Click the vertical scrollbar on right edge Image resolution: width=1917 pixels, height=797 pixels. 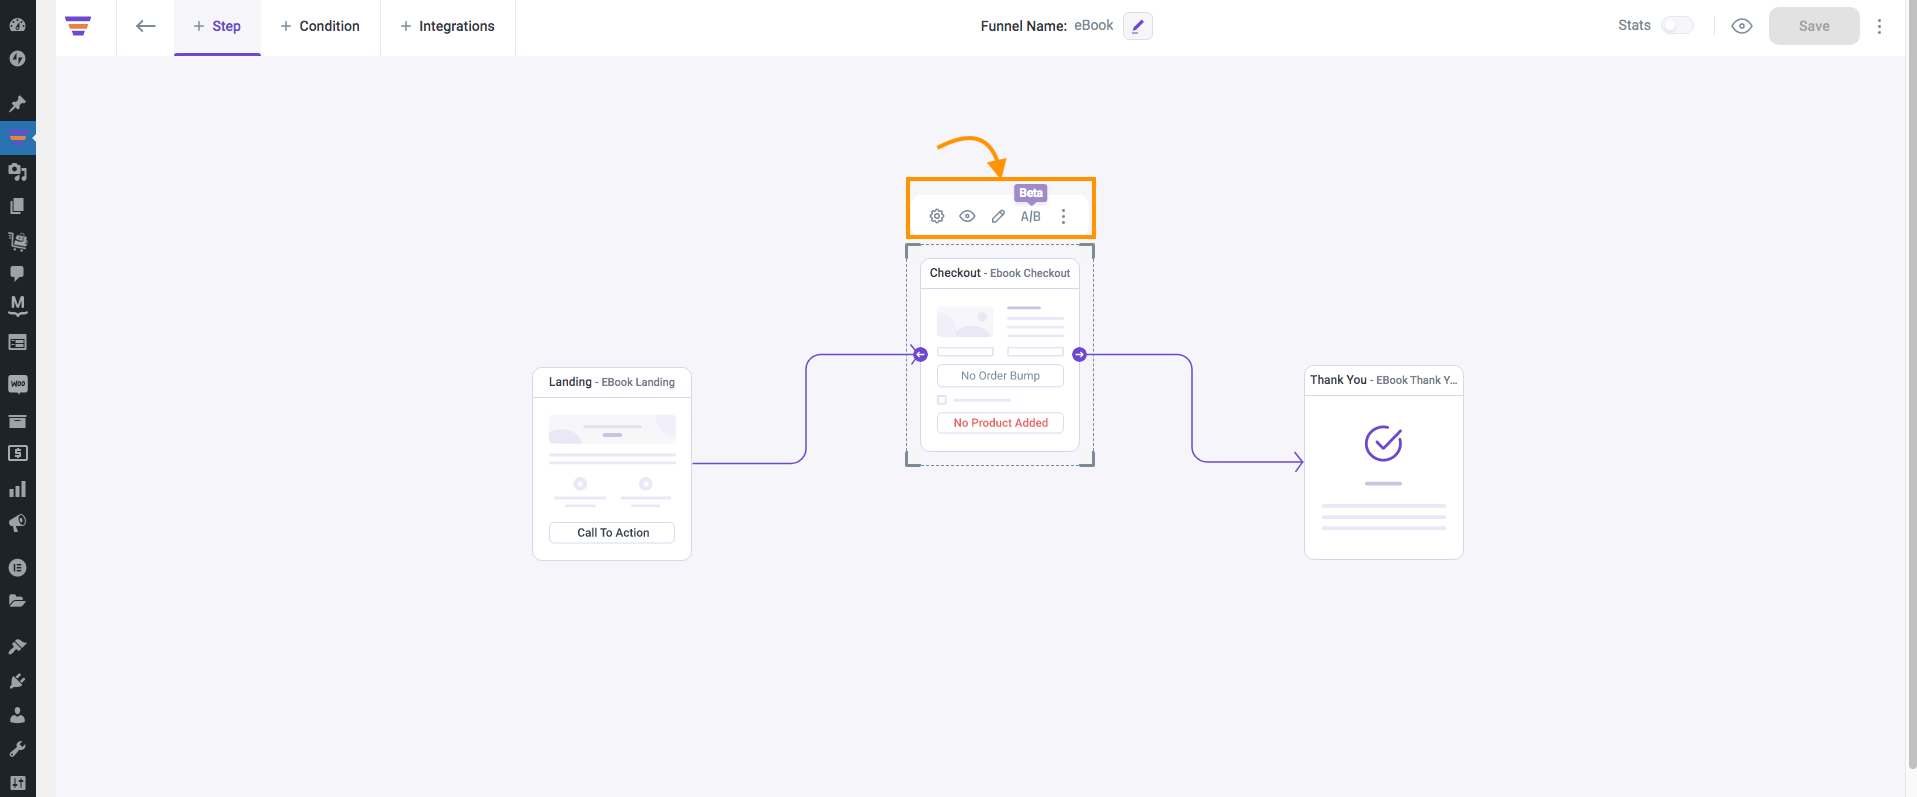tap(1911, 384)
